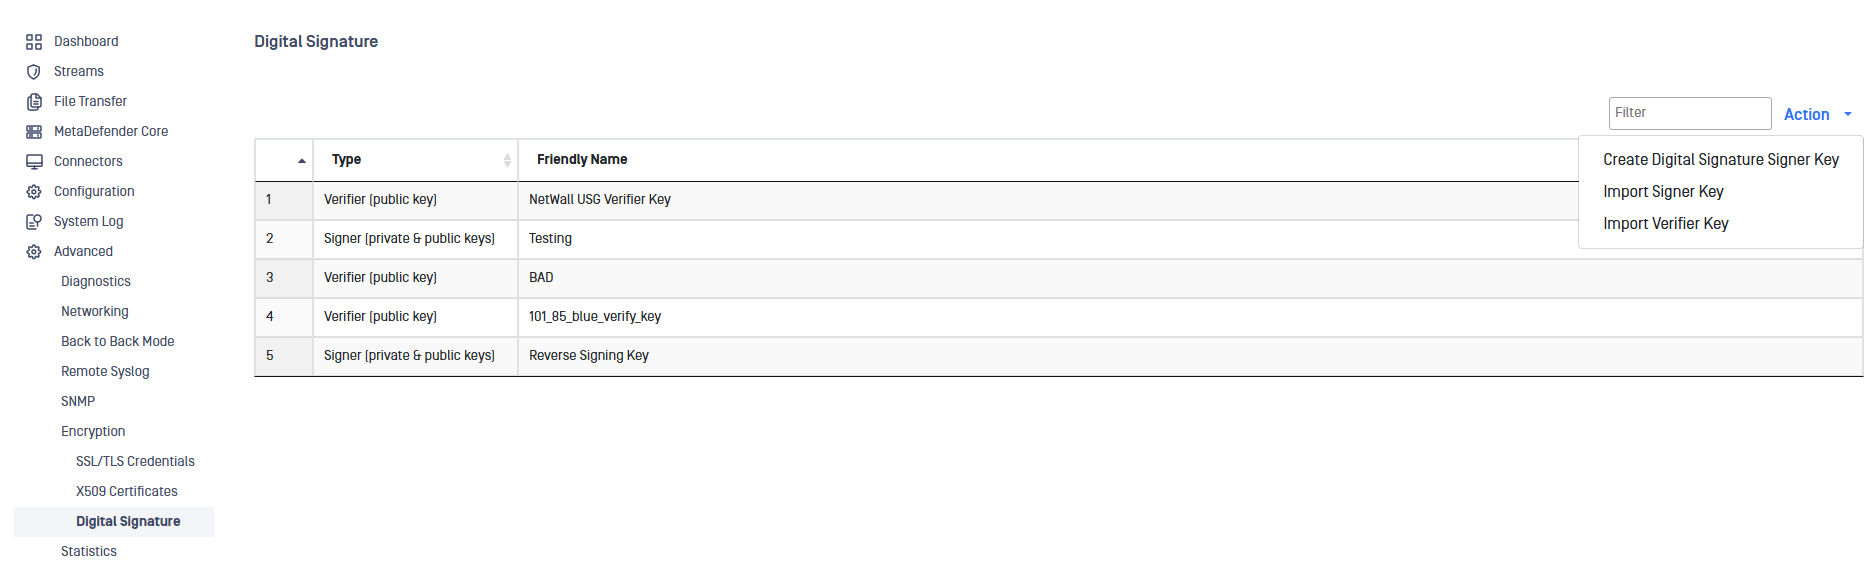Click the Streams shield icon
The width and height of the screenshot is (1873, 570).
[x=34, y=72]
